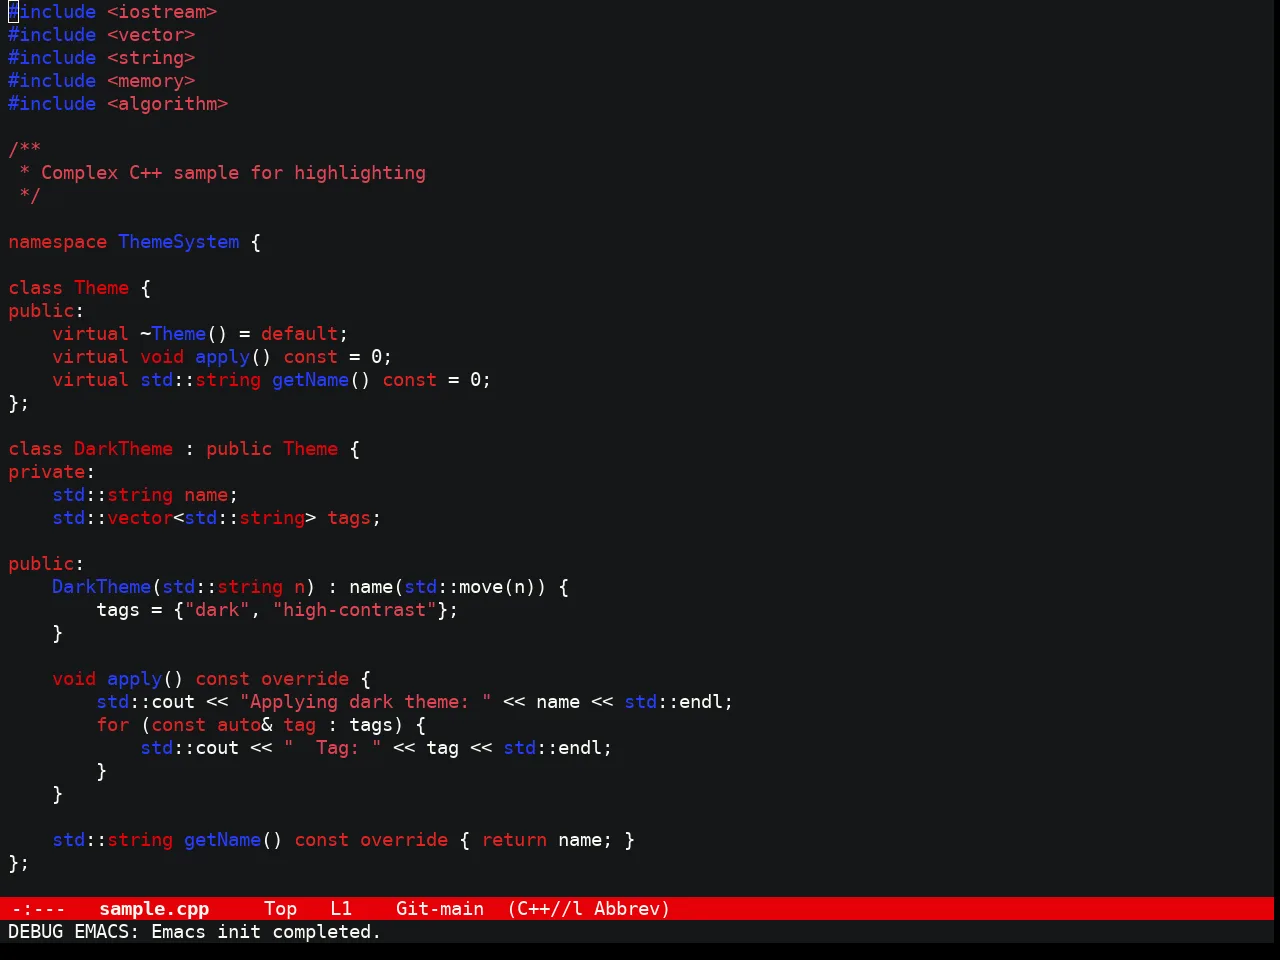
Task: Click the '~Theme' destructor name
Action: click(x=173, y=334)
